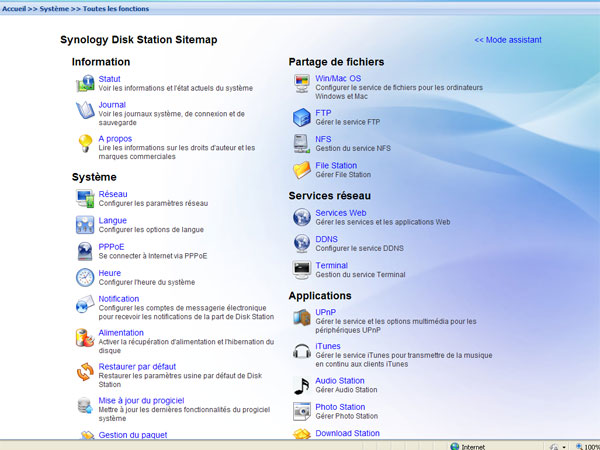The height and width of the screenshot is (450, 600).
Task: Go to Système in the breadcrumb
Action: (54, 8)
